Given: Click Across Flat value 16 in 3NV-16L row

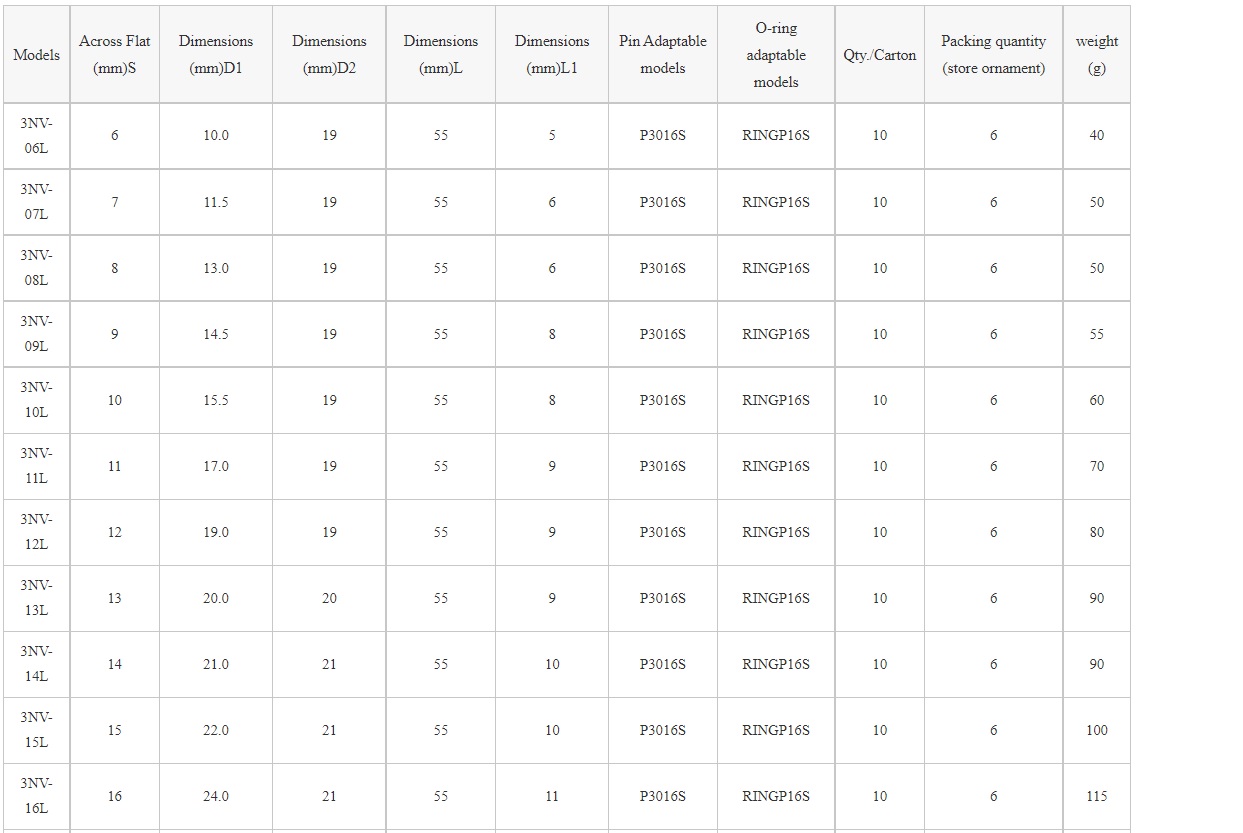Looking at the screenshot, I should (x=115, y=796).
